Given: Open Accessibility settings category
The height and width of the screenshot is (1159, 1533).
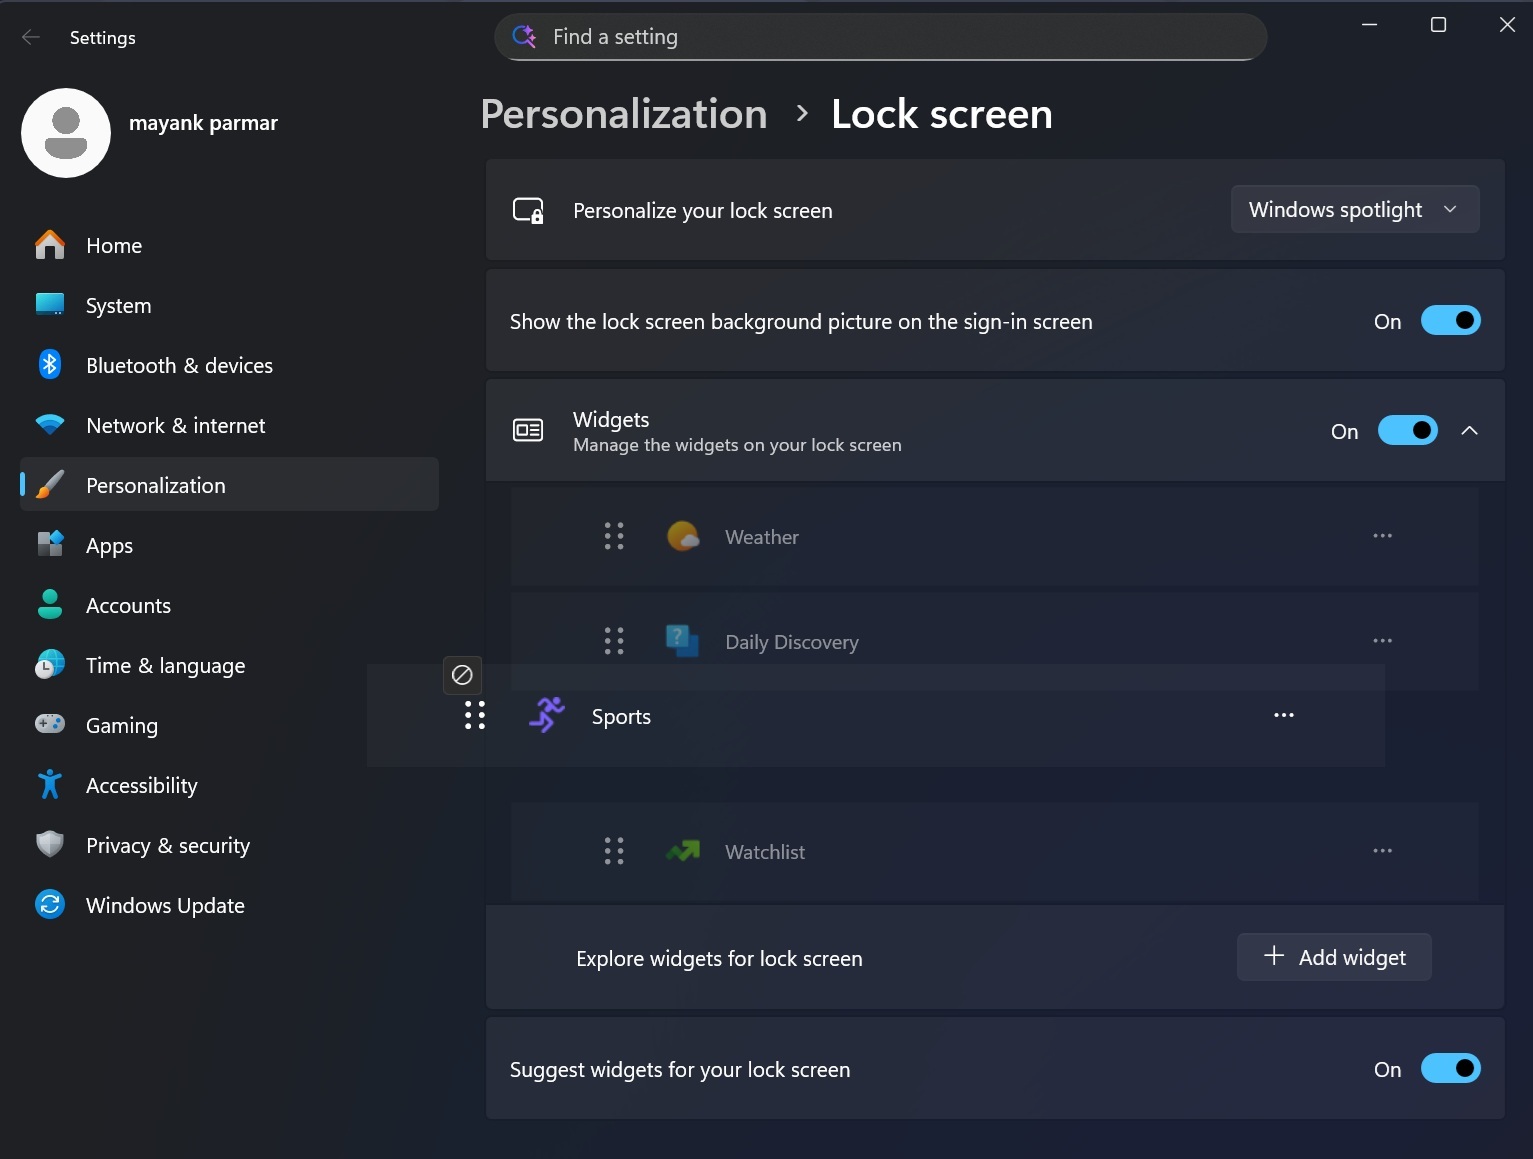Looking at the screenshot, I should click(229, 785).
